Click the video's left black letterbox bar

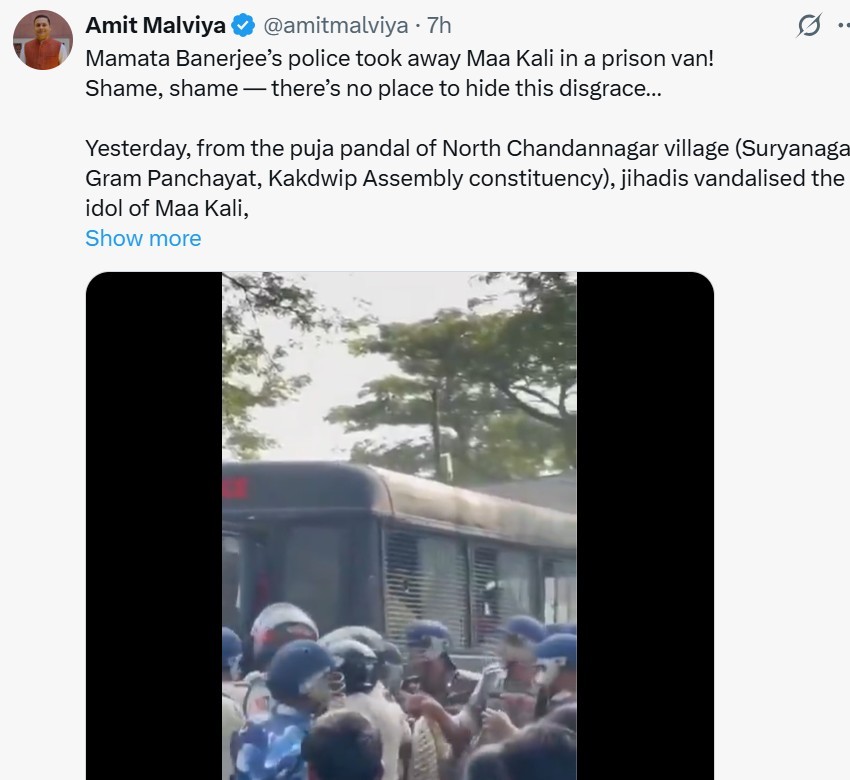(153, 525)
